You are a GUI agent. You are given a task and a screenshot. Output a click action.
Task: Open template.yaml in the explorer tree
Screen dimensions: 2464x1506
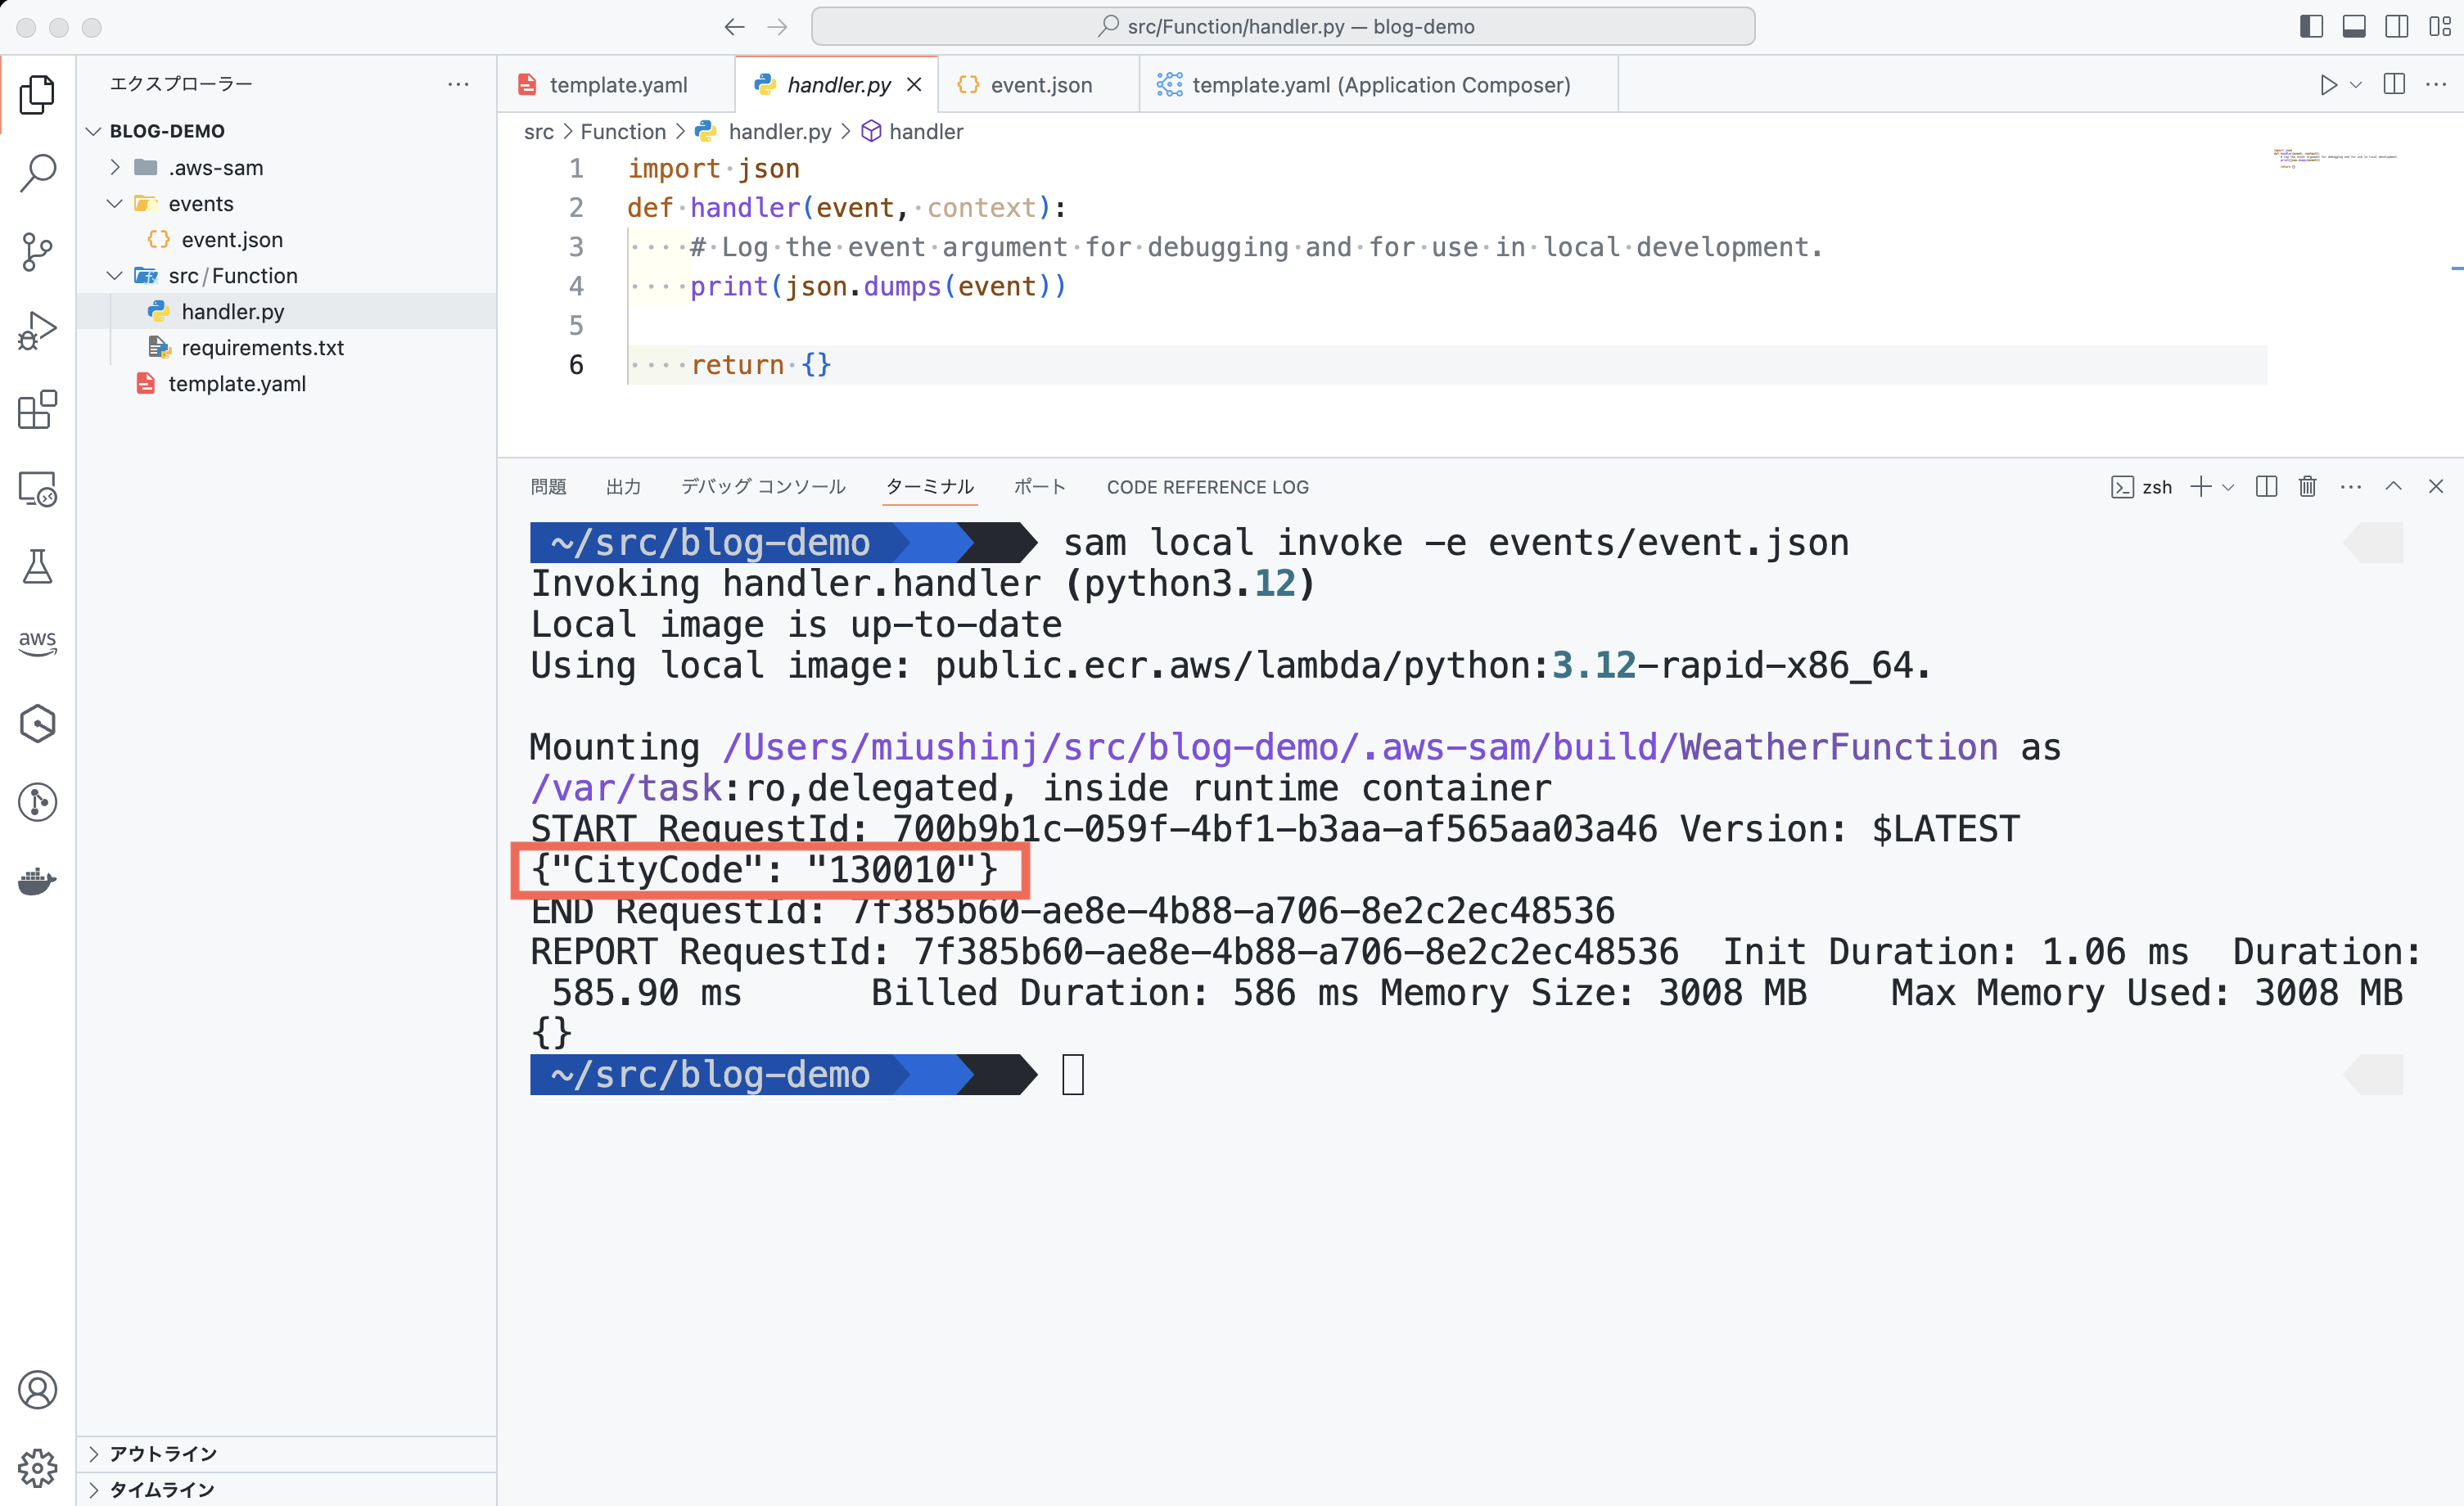pos(287,383)
